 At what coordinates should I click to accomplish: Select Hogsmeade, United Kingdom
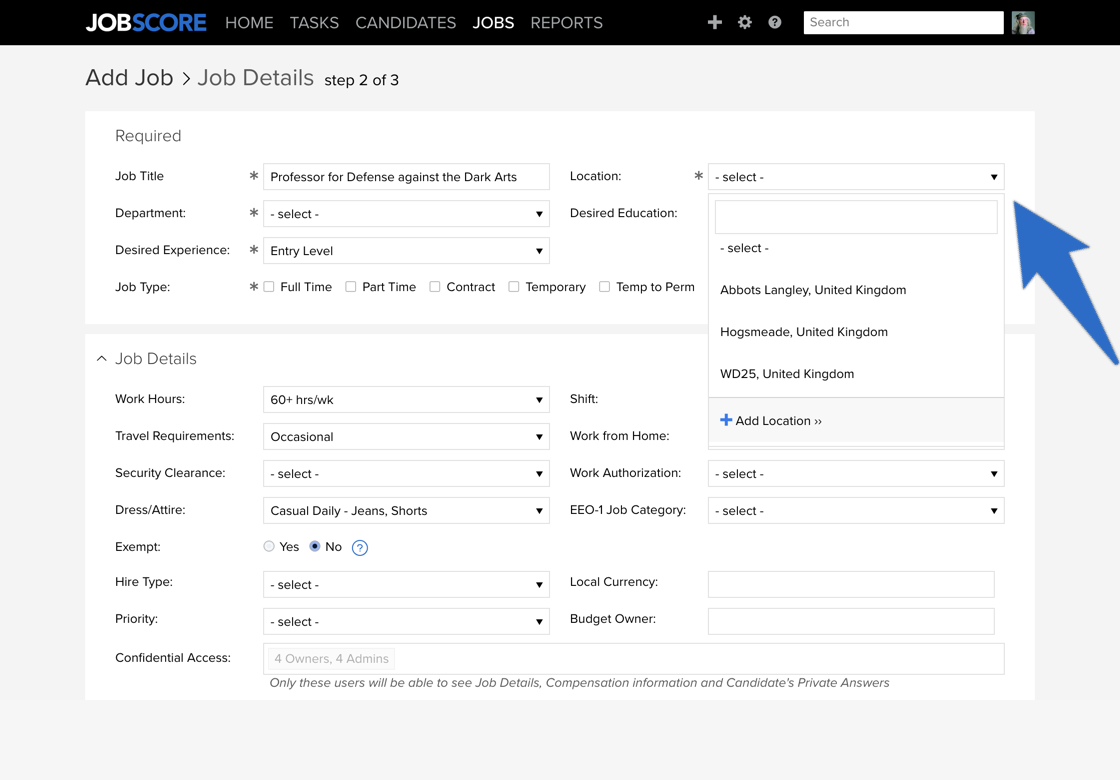[856, 332]
